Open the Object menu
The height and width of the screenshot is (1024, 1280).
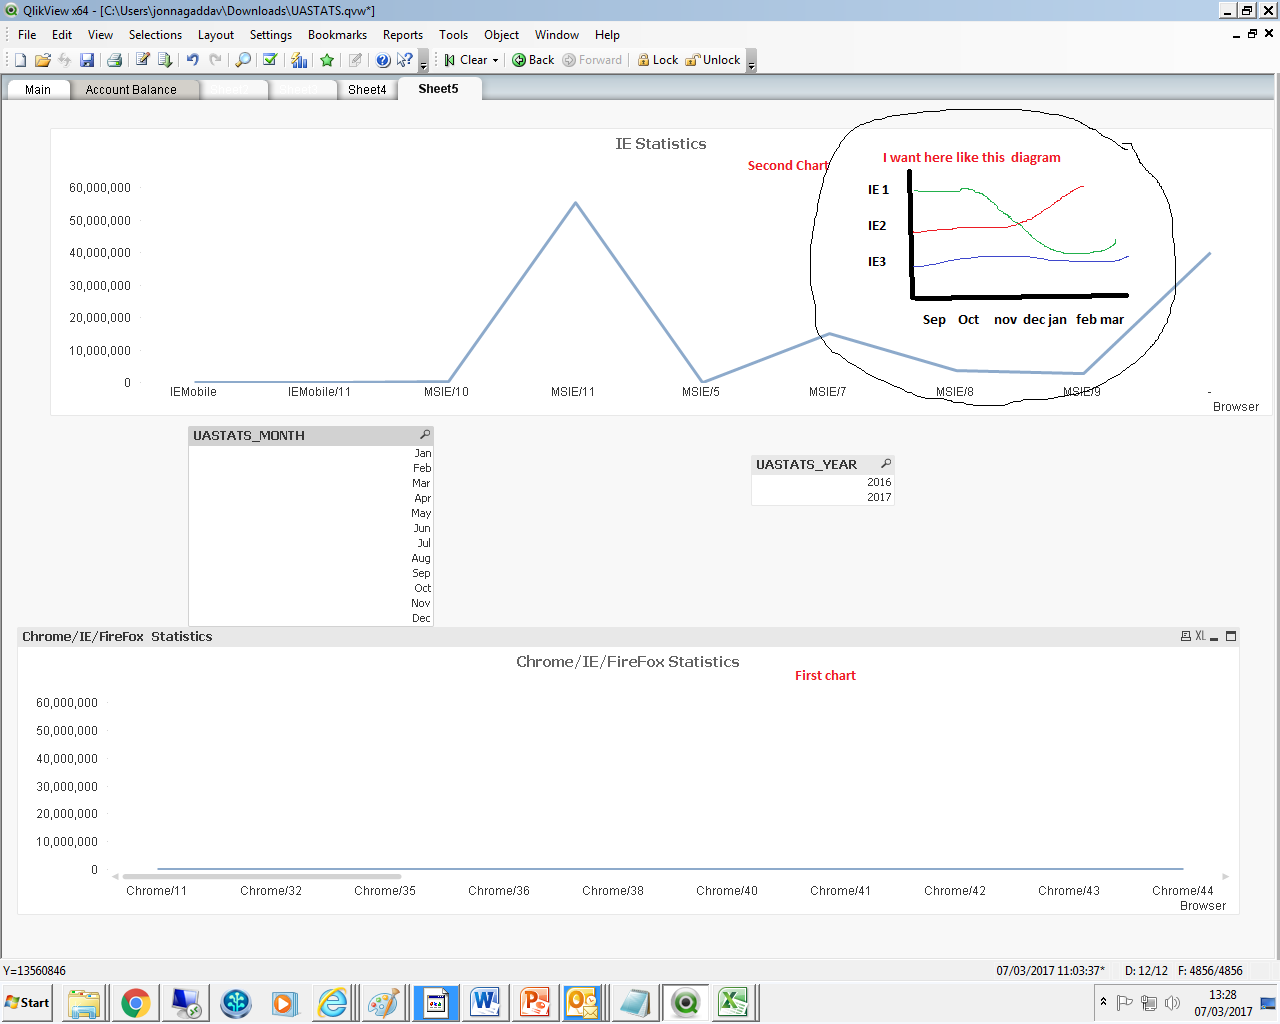[501, 35]
